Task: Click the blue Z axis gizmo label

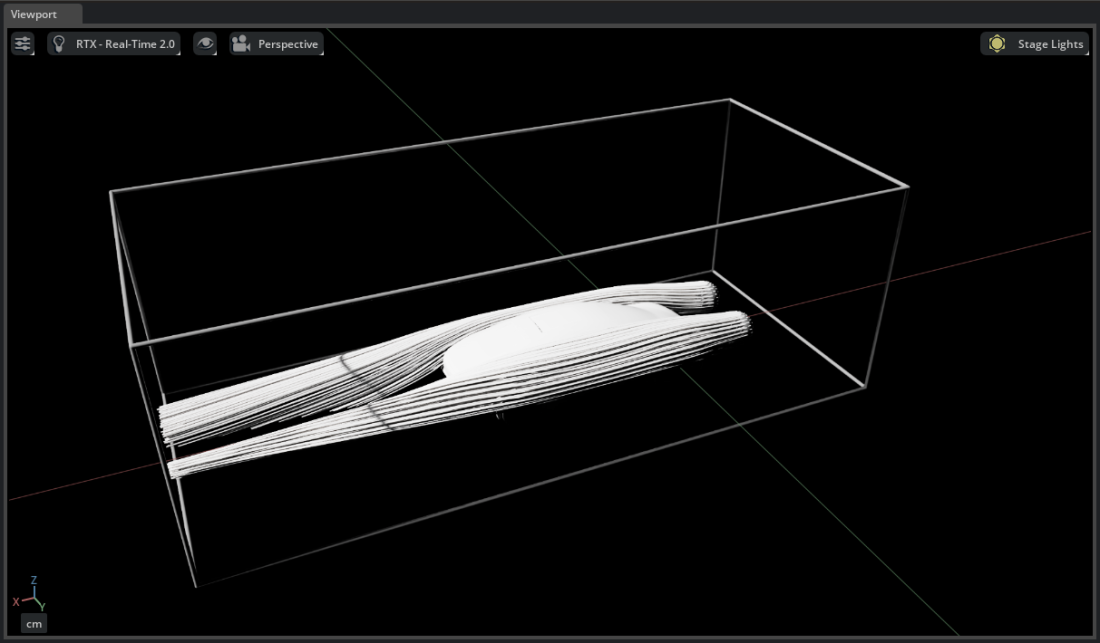Action: click(x=34, y=580)
